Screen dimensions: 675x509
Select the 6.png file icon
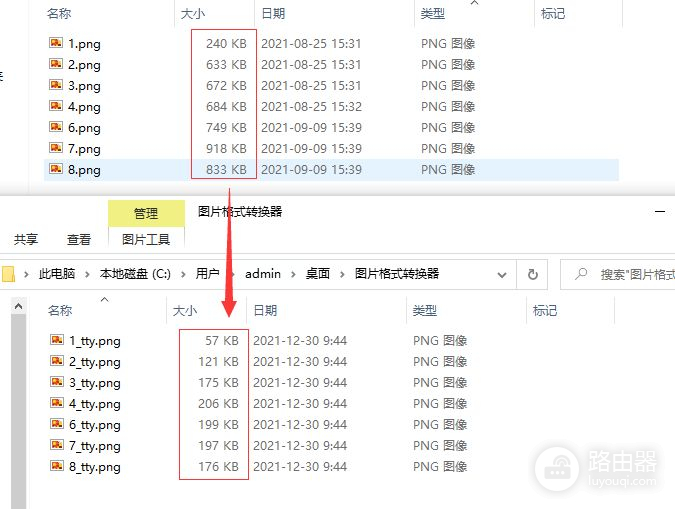point(56,127)
